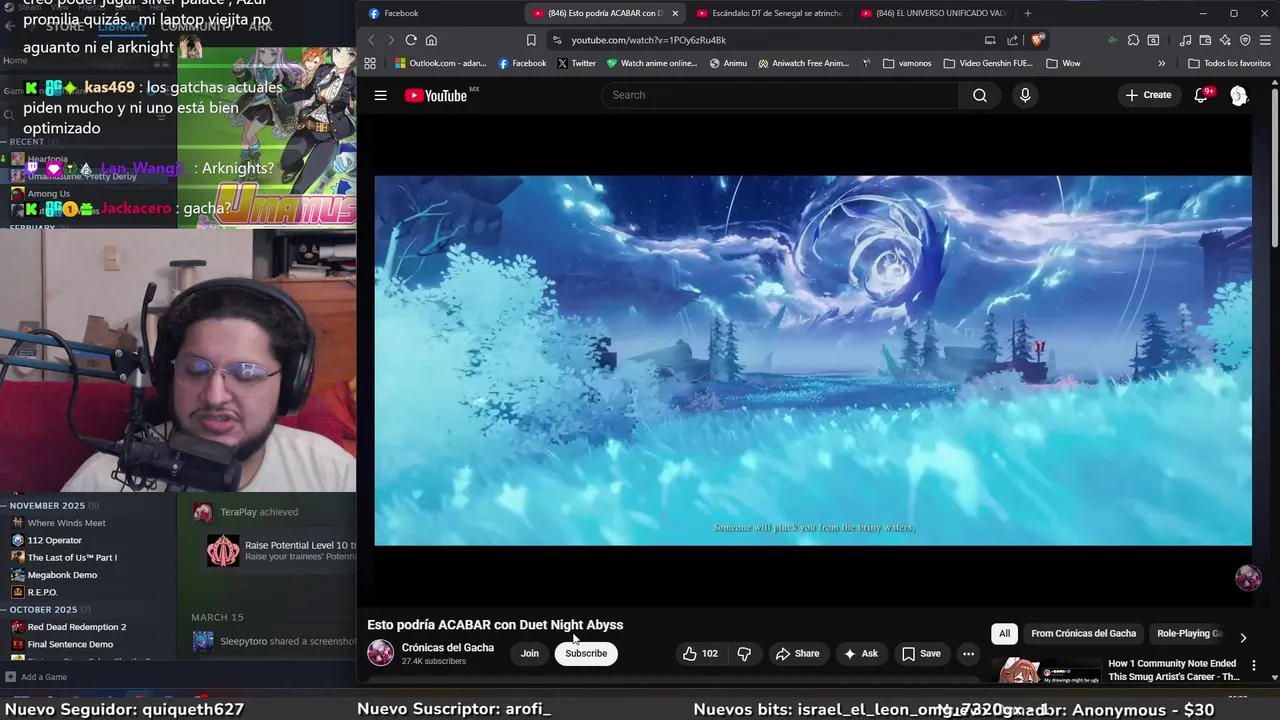The image size is (1280, 720).
Task: Click the Ask button under the video
Action: click(860, 653)
